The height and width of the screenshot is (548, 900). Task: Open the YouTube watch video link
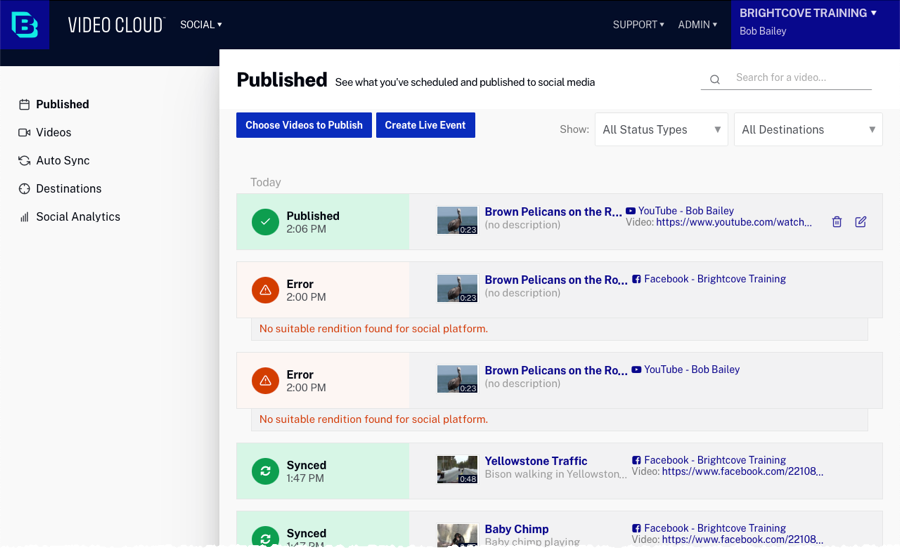point(734,222)
